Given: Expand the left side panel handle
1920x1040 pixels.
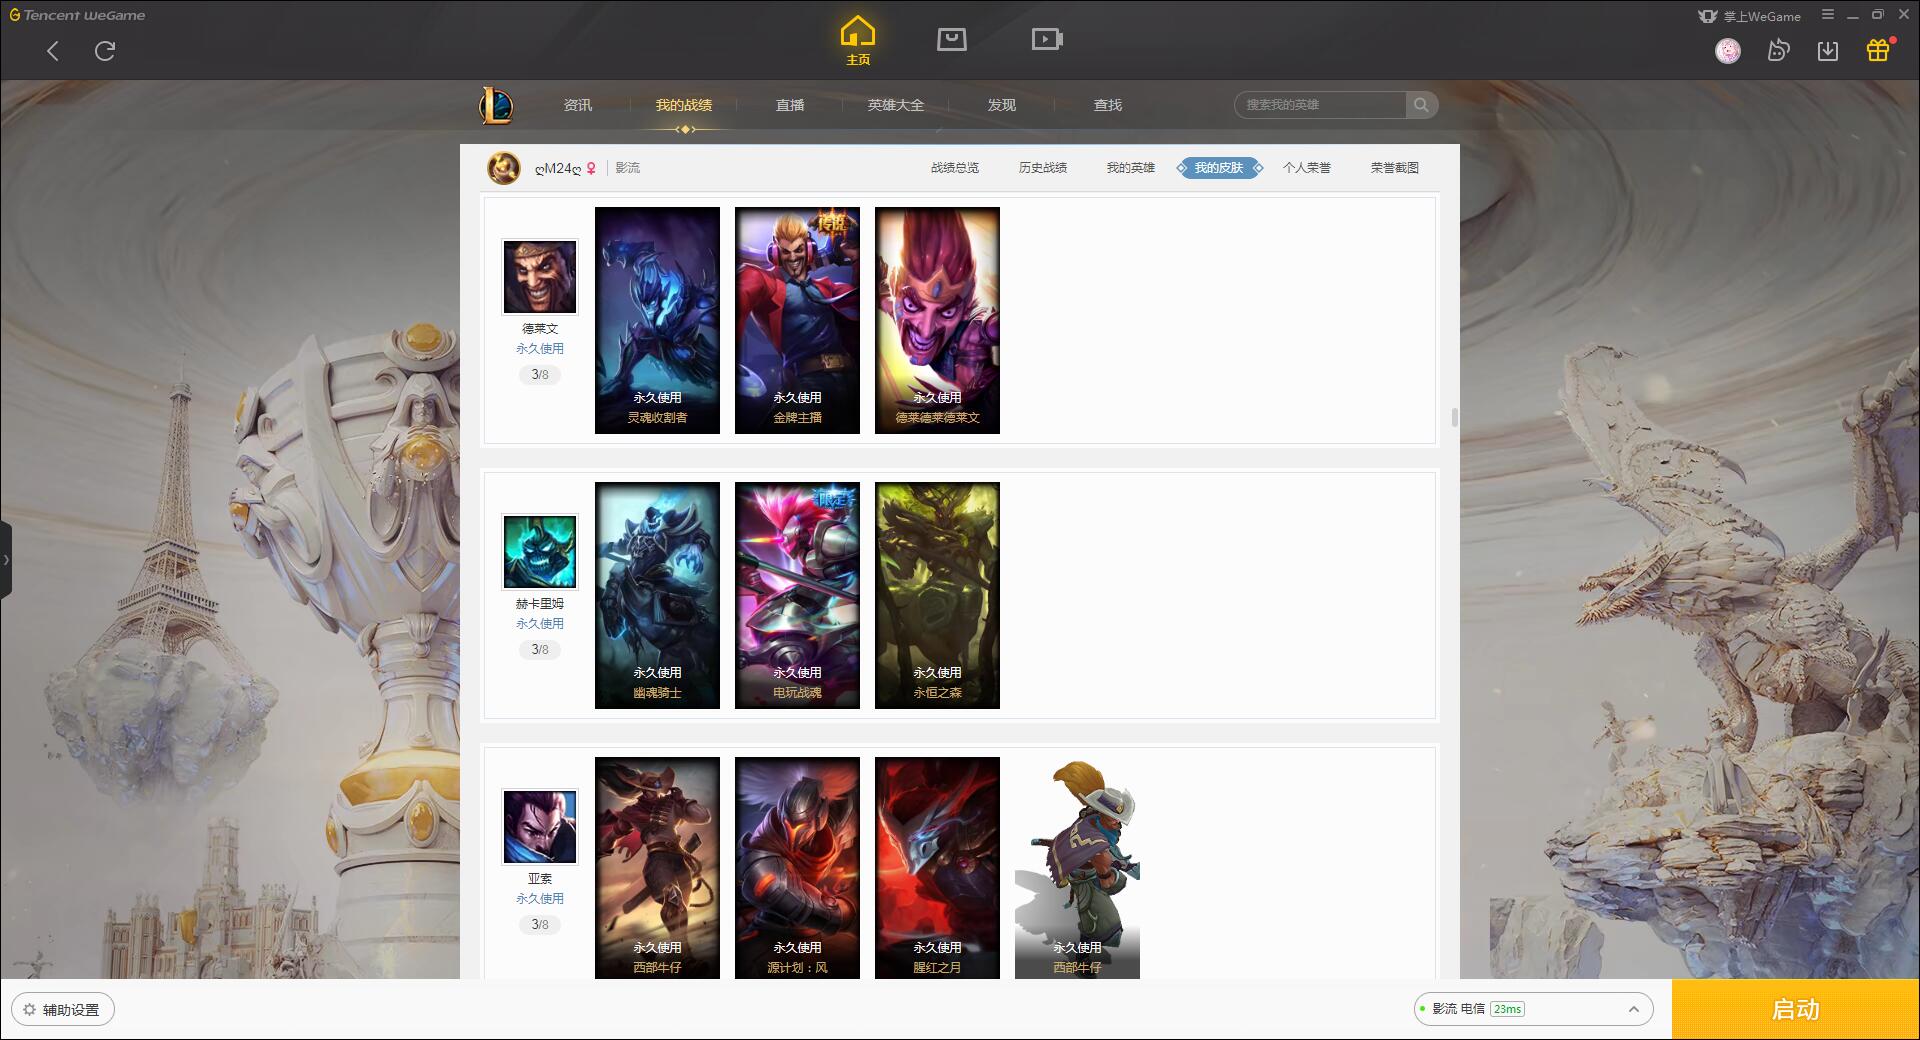Looking at the screenshot, I should pyautogui.click(x=6, y=560).
